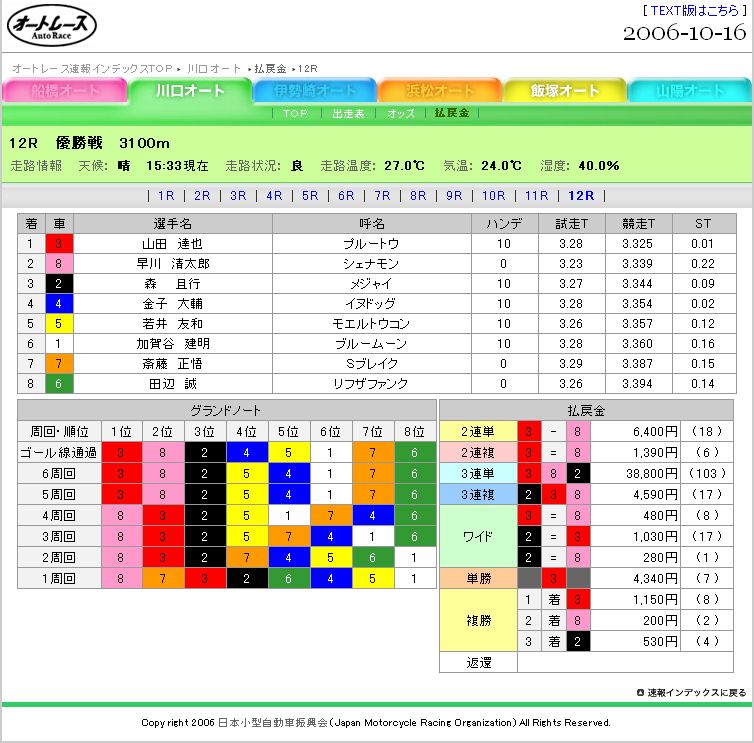
Task: Click payout amount 4,340円
Action: (x=655, y=579)
